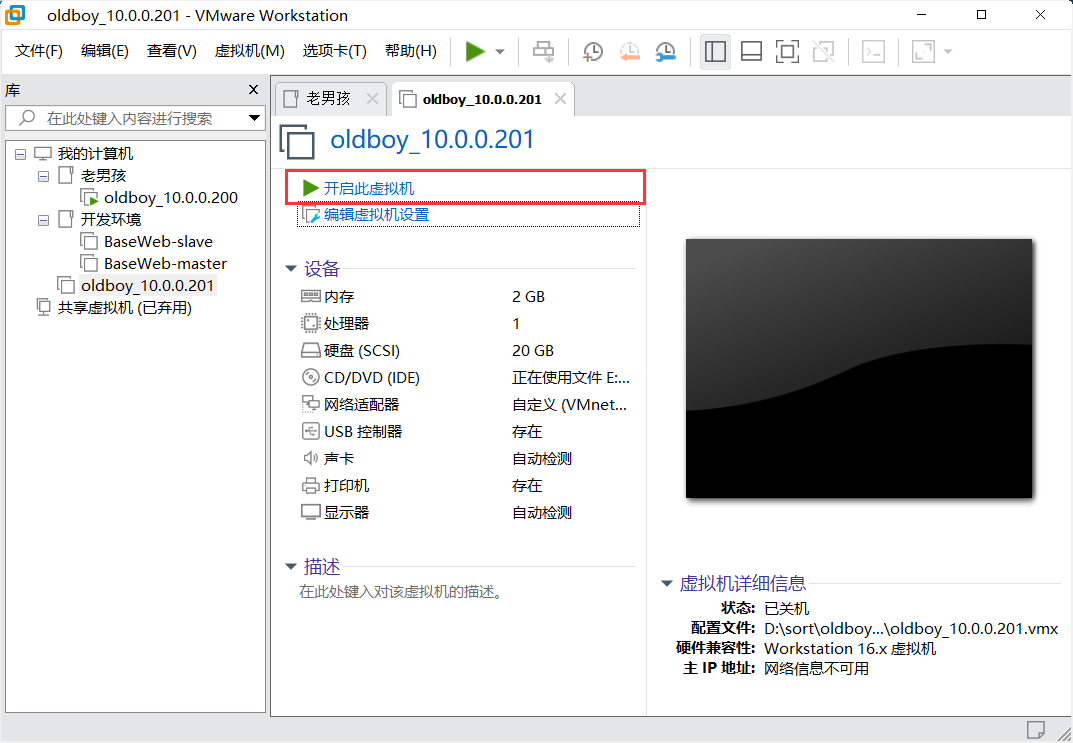The width and height of the screenshot is (1073, 743).
Task: Click the stretch guest display icon
Action: [x=923, y=51]
